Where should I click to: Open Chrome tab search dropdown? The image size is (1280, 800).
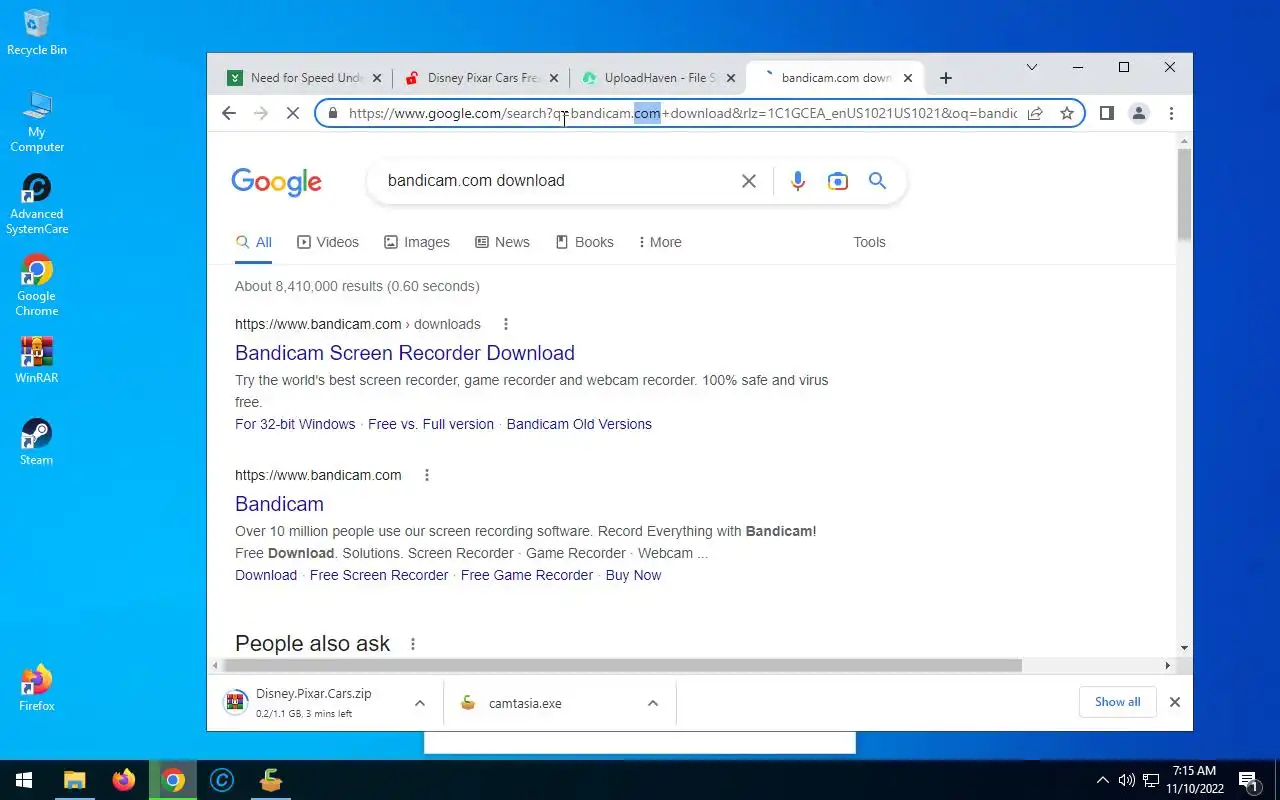click(1032, 67)
